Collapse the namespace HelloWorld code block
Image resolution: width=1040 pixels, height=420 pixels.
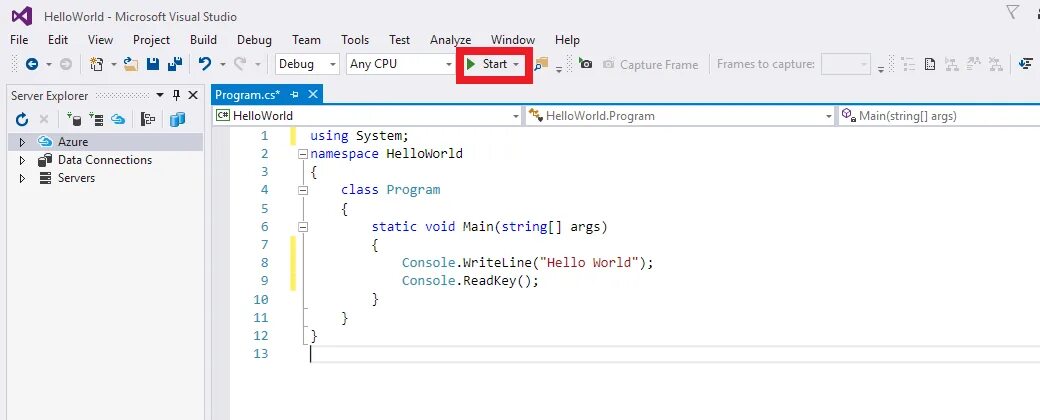(x=303, y=154)
